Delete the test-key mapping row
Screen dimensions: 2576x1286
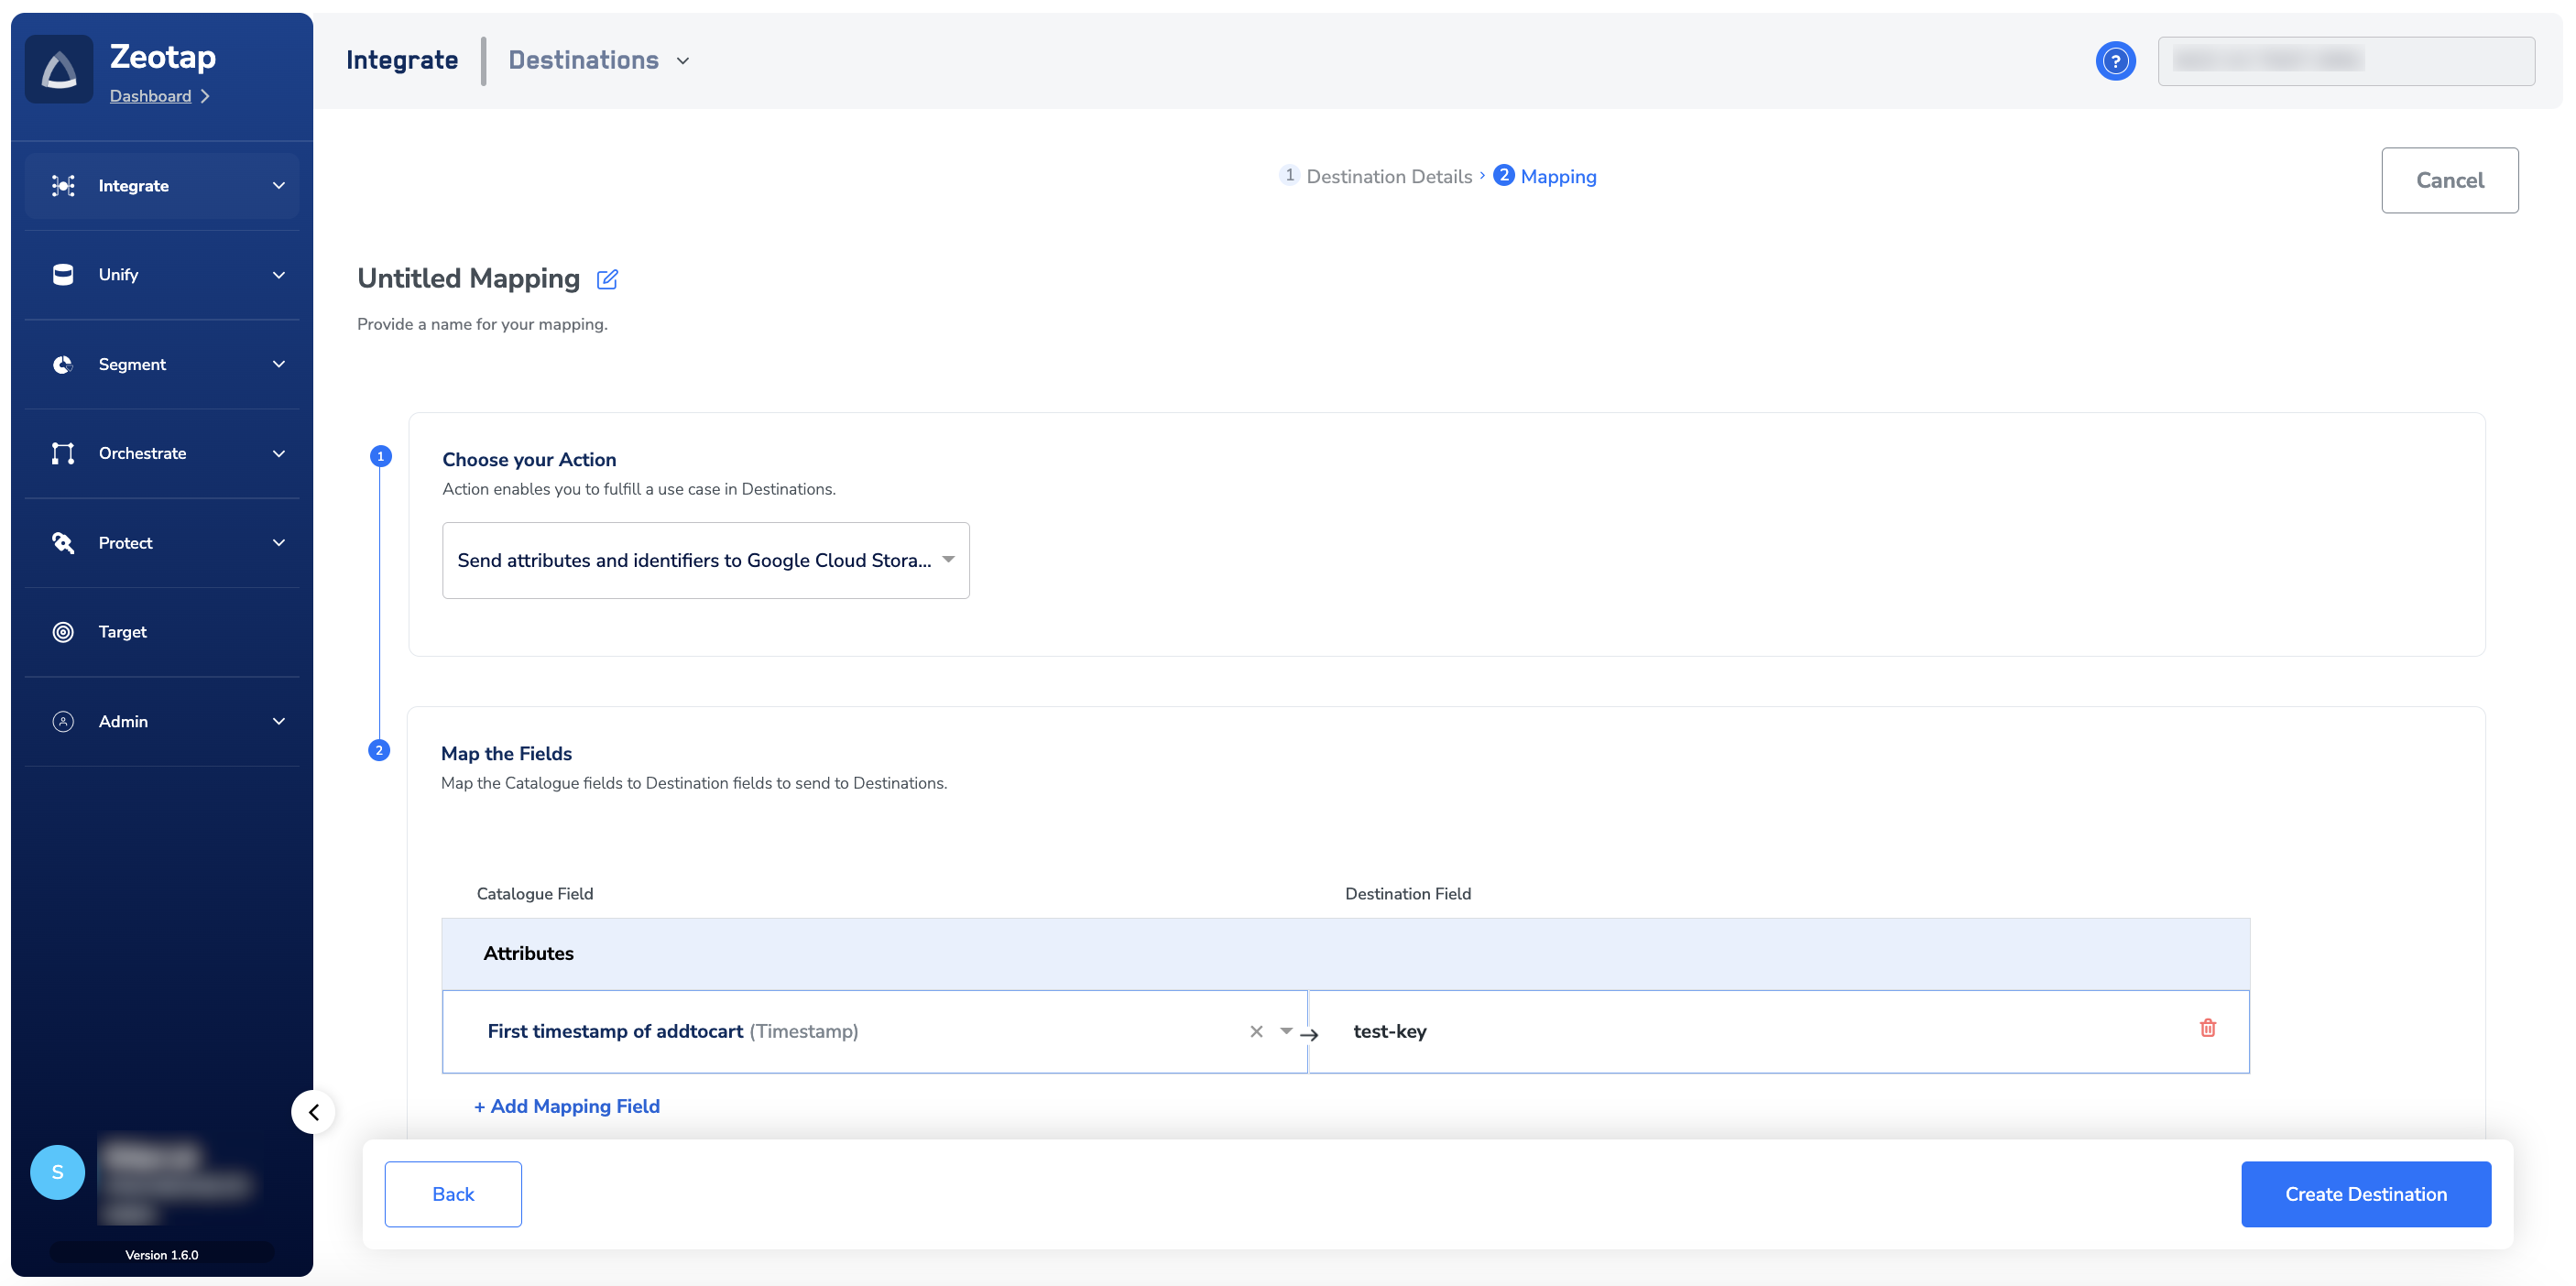(2207, 1028)
